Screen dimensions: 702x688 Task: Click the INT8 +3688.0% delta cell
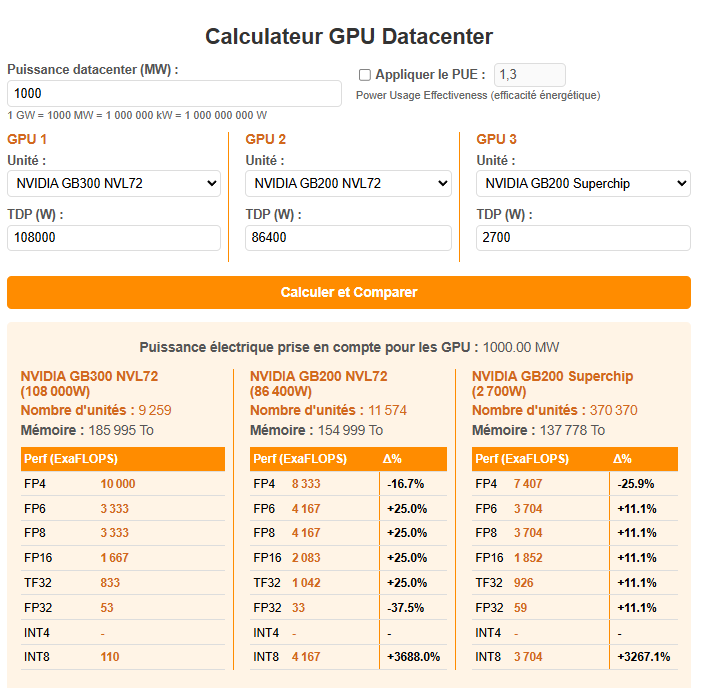413,657
